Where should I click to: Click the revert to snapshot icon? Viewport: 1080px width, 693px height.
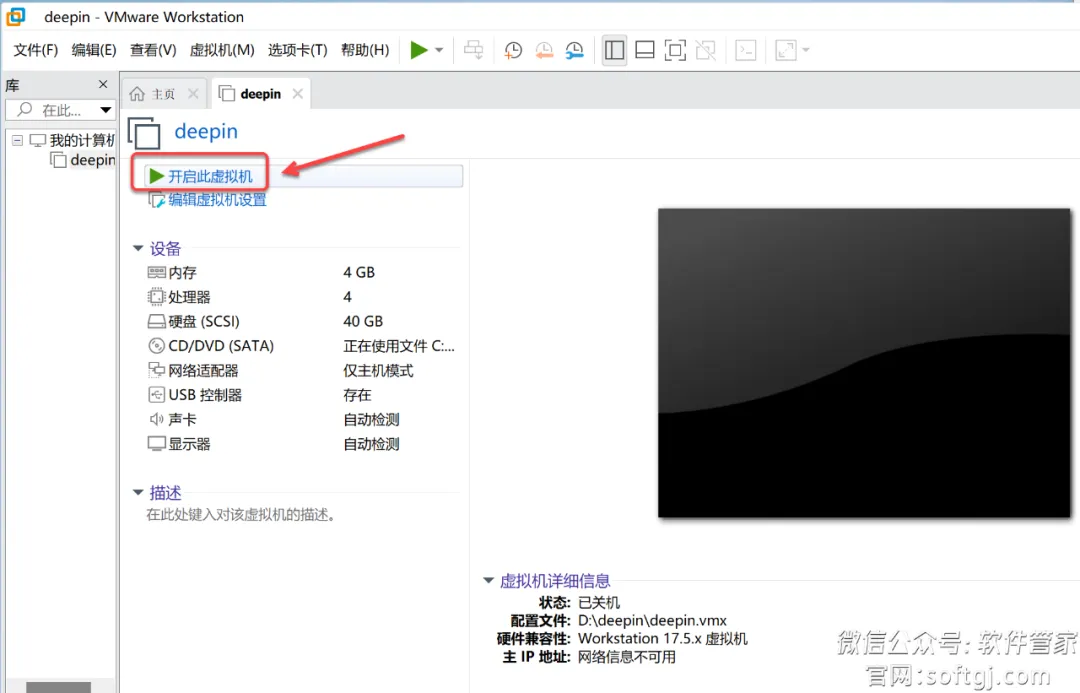[544, 50]
